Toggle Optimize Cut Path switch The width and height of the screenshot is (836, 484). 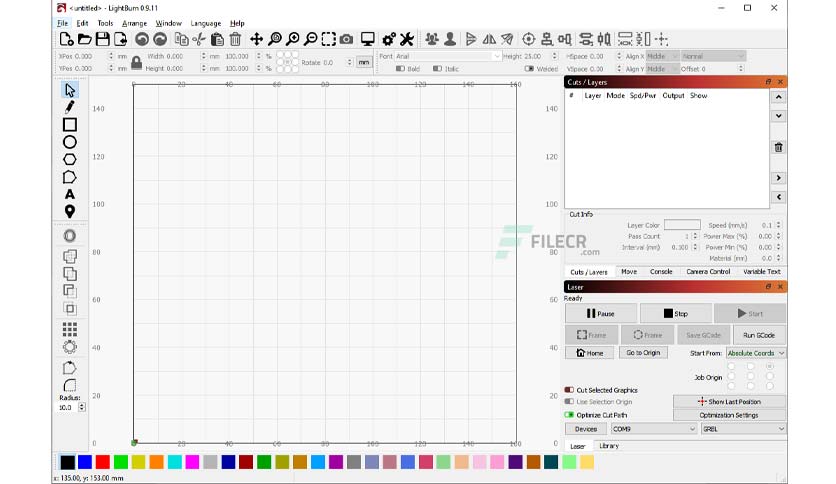pyautogui.click(x=569, y=415)
